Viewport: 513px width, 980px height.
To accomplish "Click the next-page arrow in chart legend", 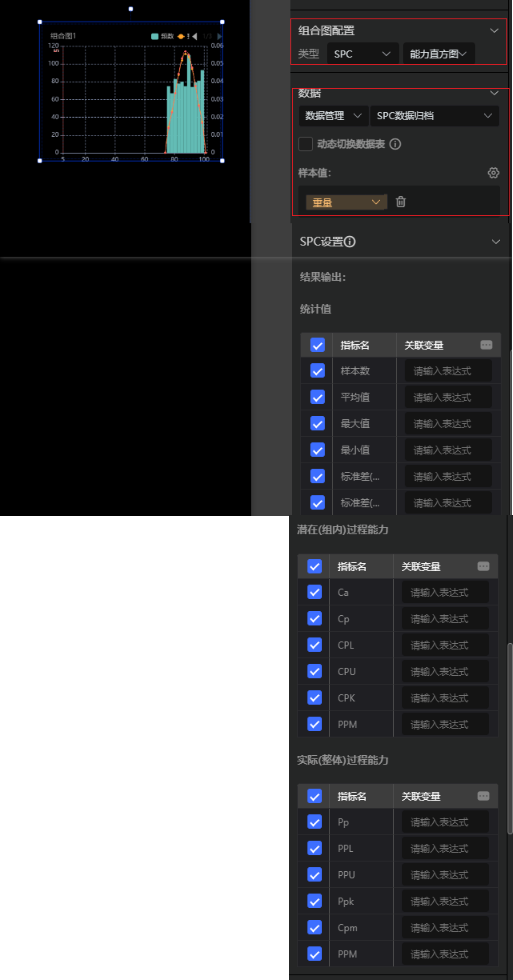I will 219,37.
